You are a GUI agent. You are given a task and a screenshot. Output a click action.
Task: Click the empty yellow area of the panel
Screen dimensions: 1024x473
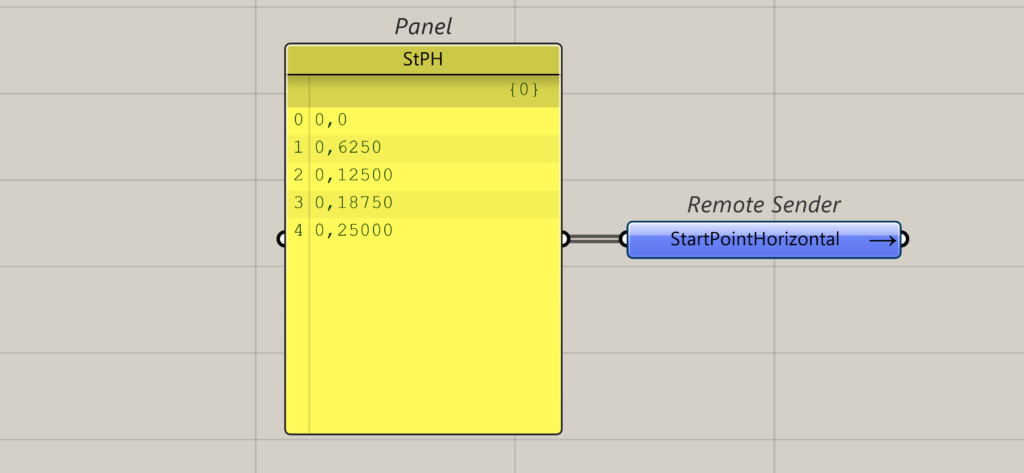(x=435, y=340)
